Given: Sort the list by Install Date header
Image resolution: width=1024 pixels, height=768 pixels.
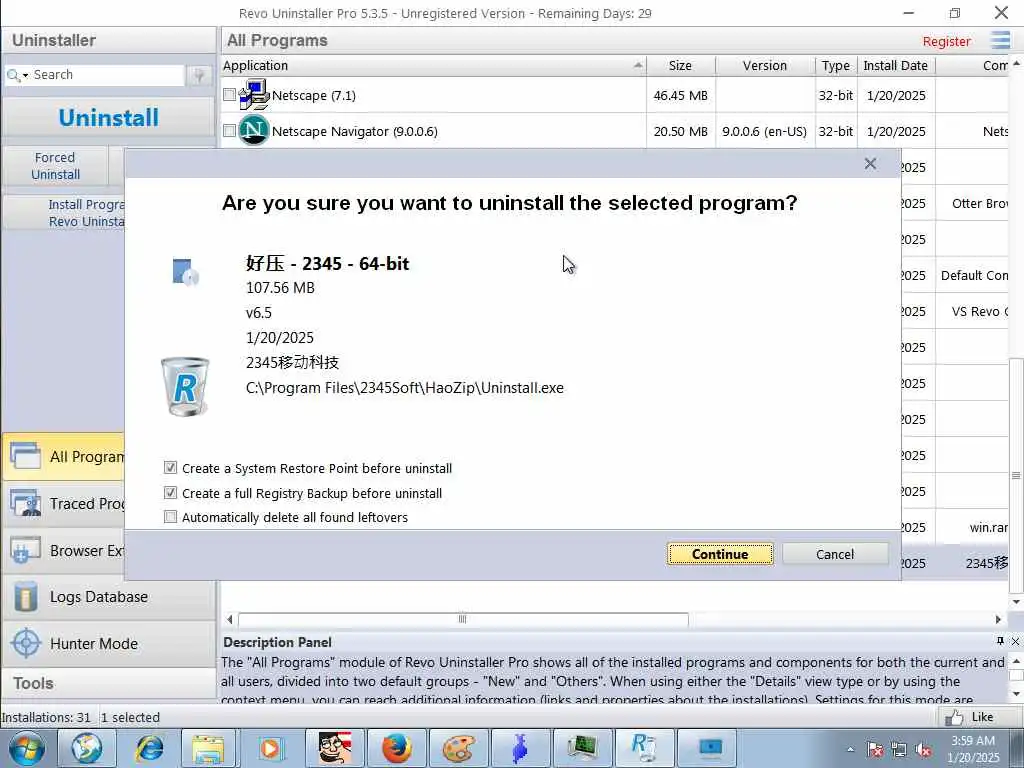Looking at the screenshot, I should point(895,65).
